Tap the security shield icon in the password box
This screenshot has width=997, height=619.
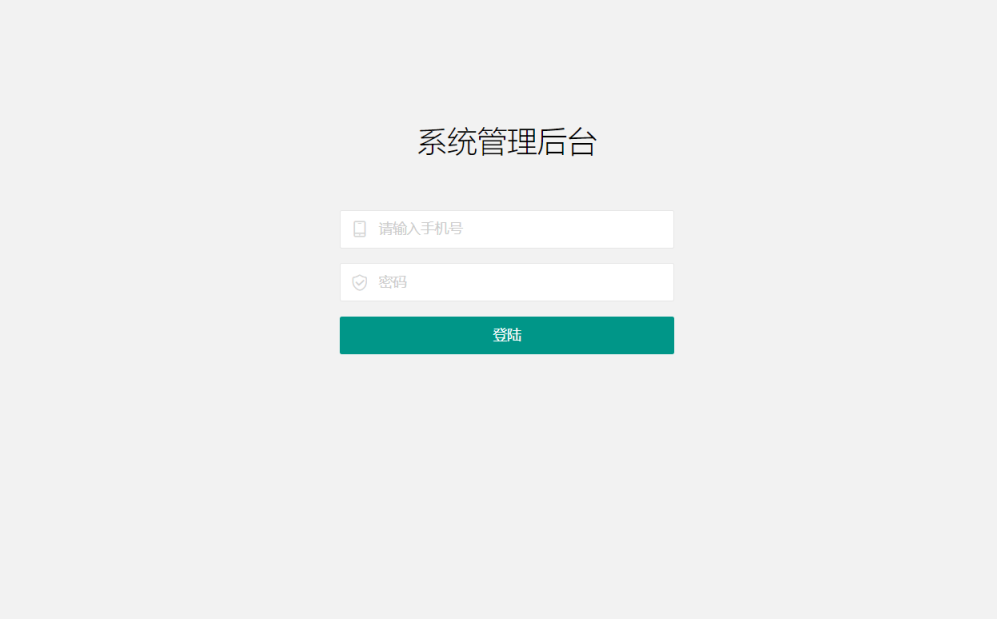point(359,282)
